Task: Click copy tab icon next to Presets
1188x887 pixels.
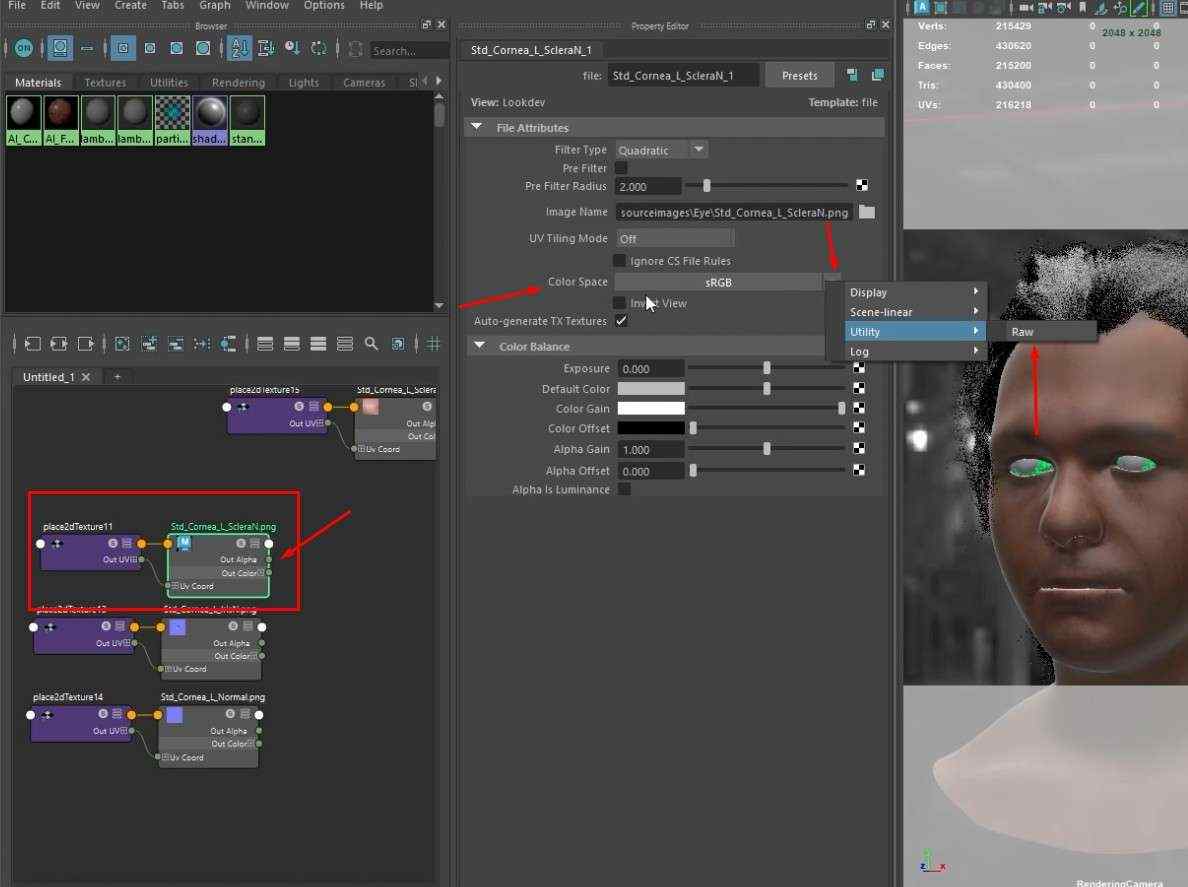Action: [877, 75]
